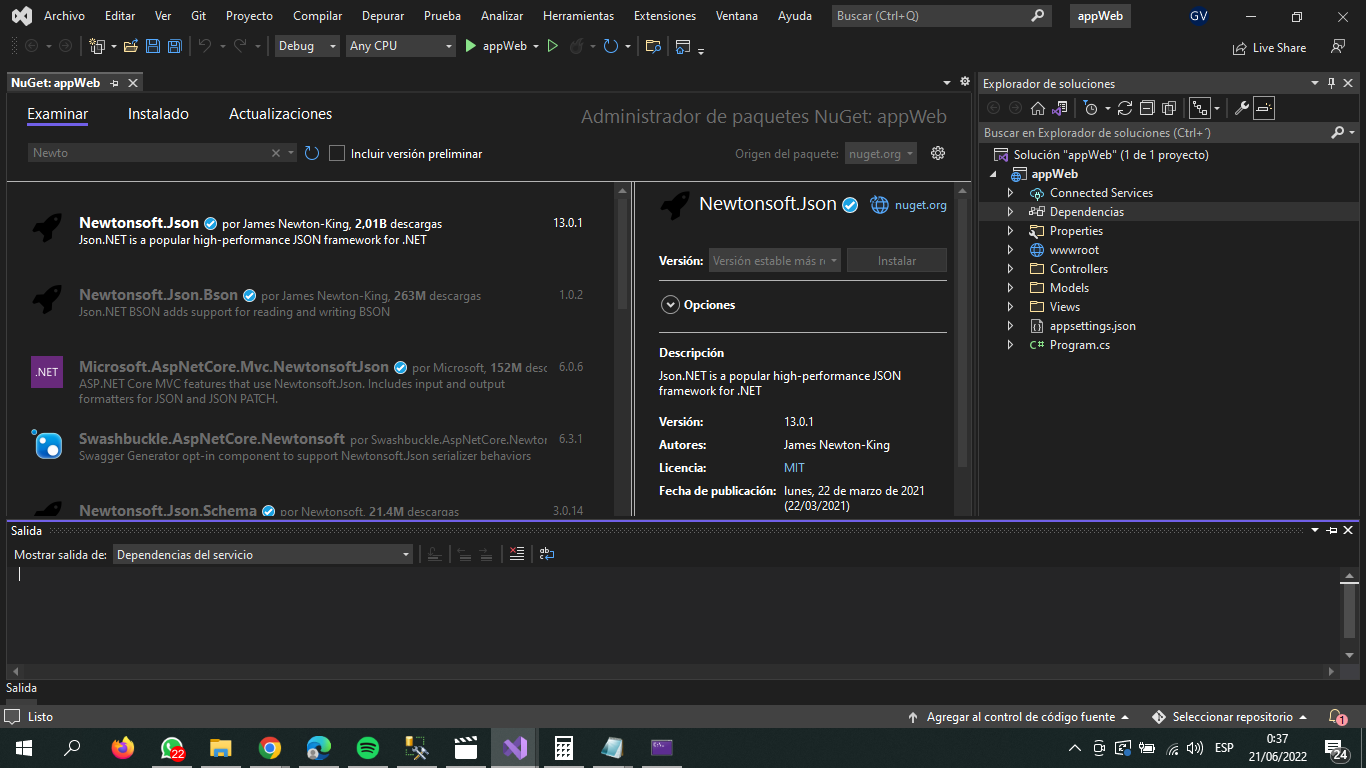
Task: Click Seleccionar repositorio in status bar
Action: (x=1230, y=717)
